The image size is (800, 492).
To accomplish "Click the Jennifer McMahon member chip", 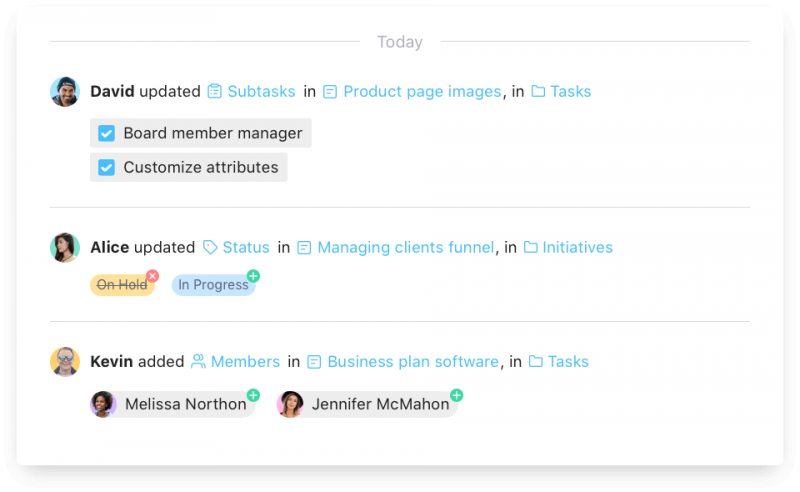I will point(367,404).
